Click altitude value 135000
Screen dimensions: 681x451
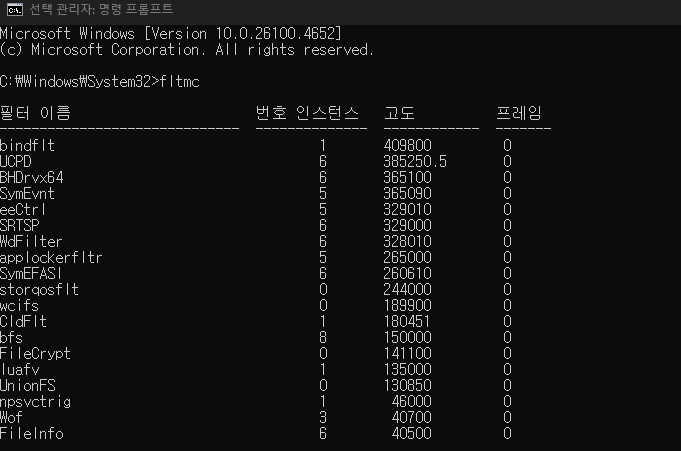[x=407, y=369]
